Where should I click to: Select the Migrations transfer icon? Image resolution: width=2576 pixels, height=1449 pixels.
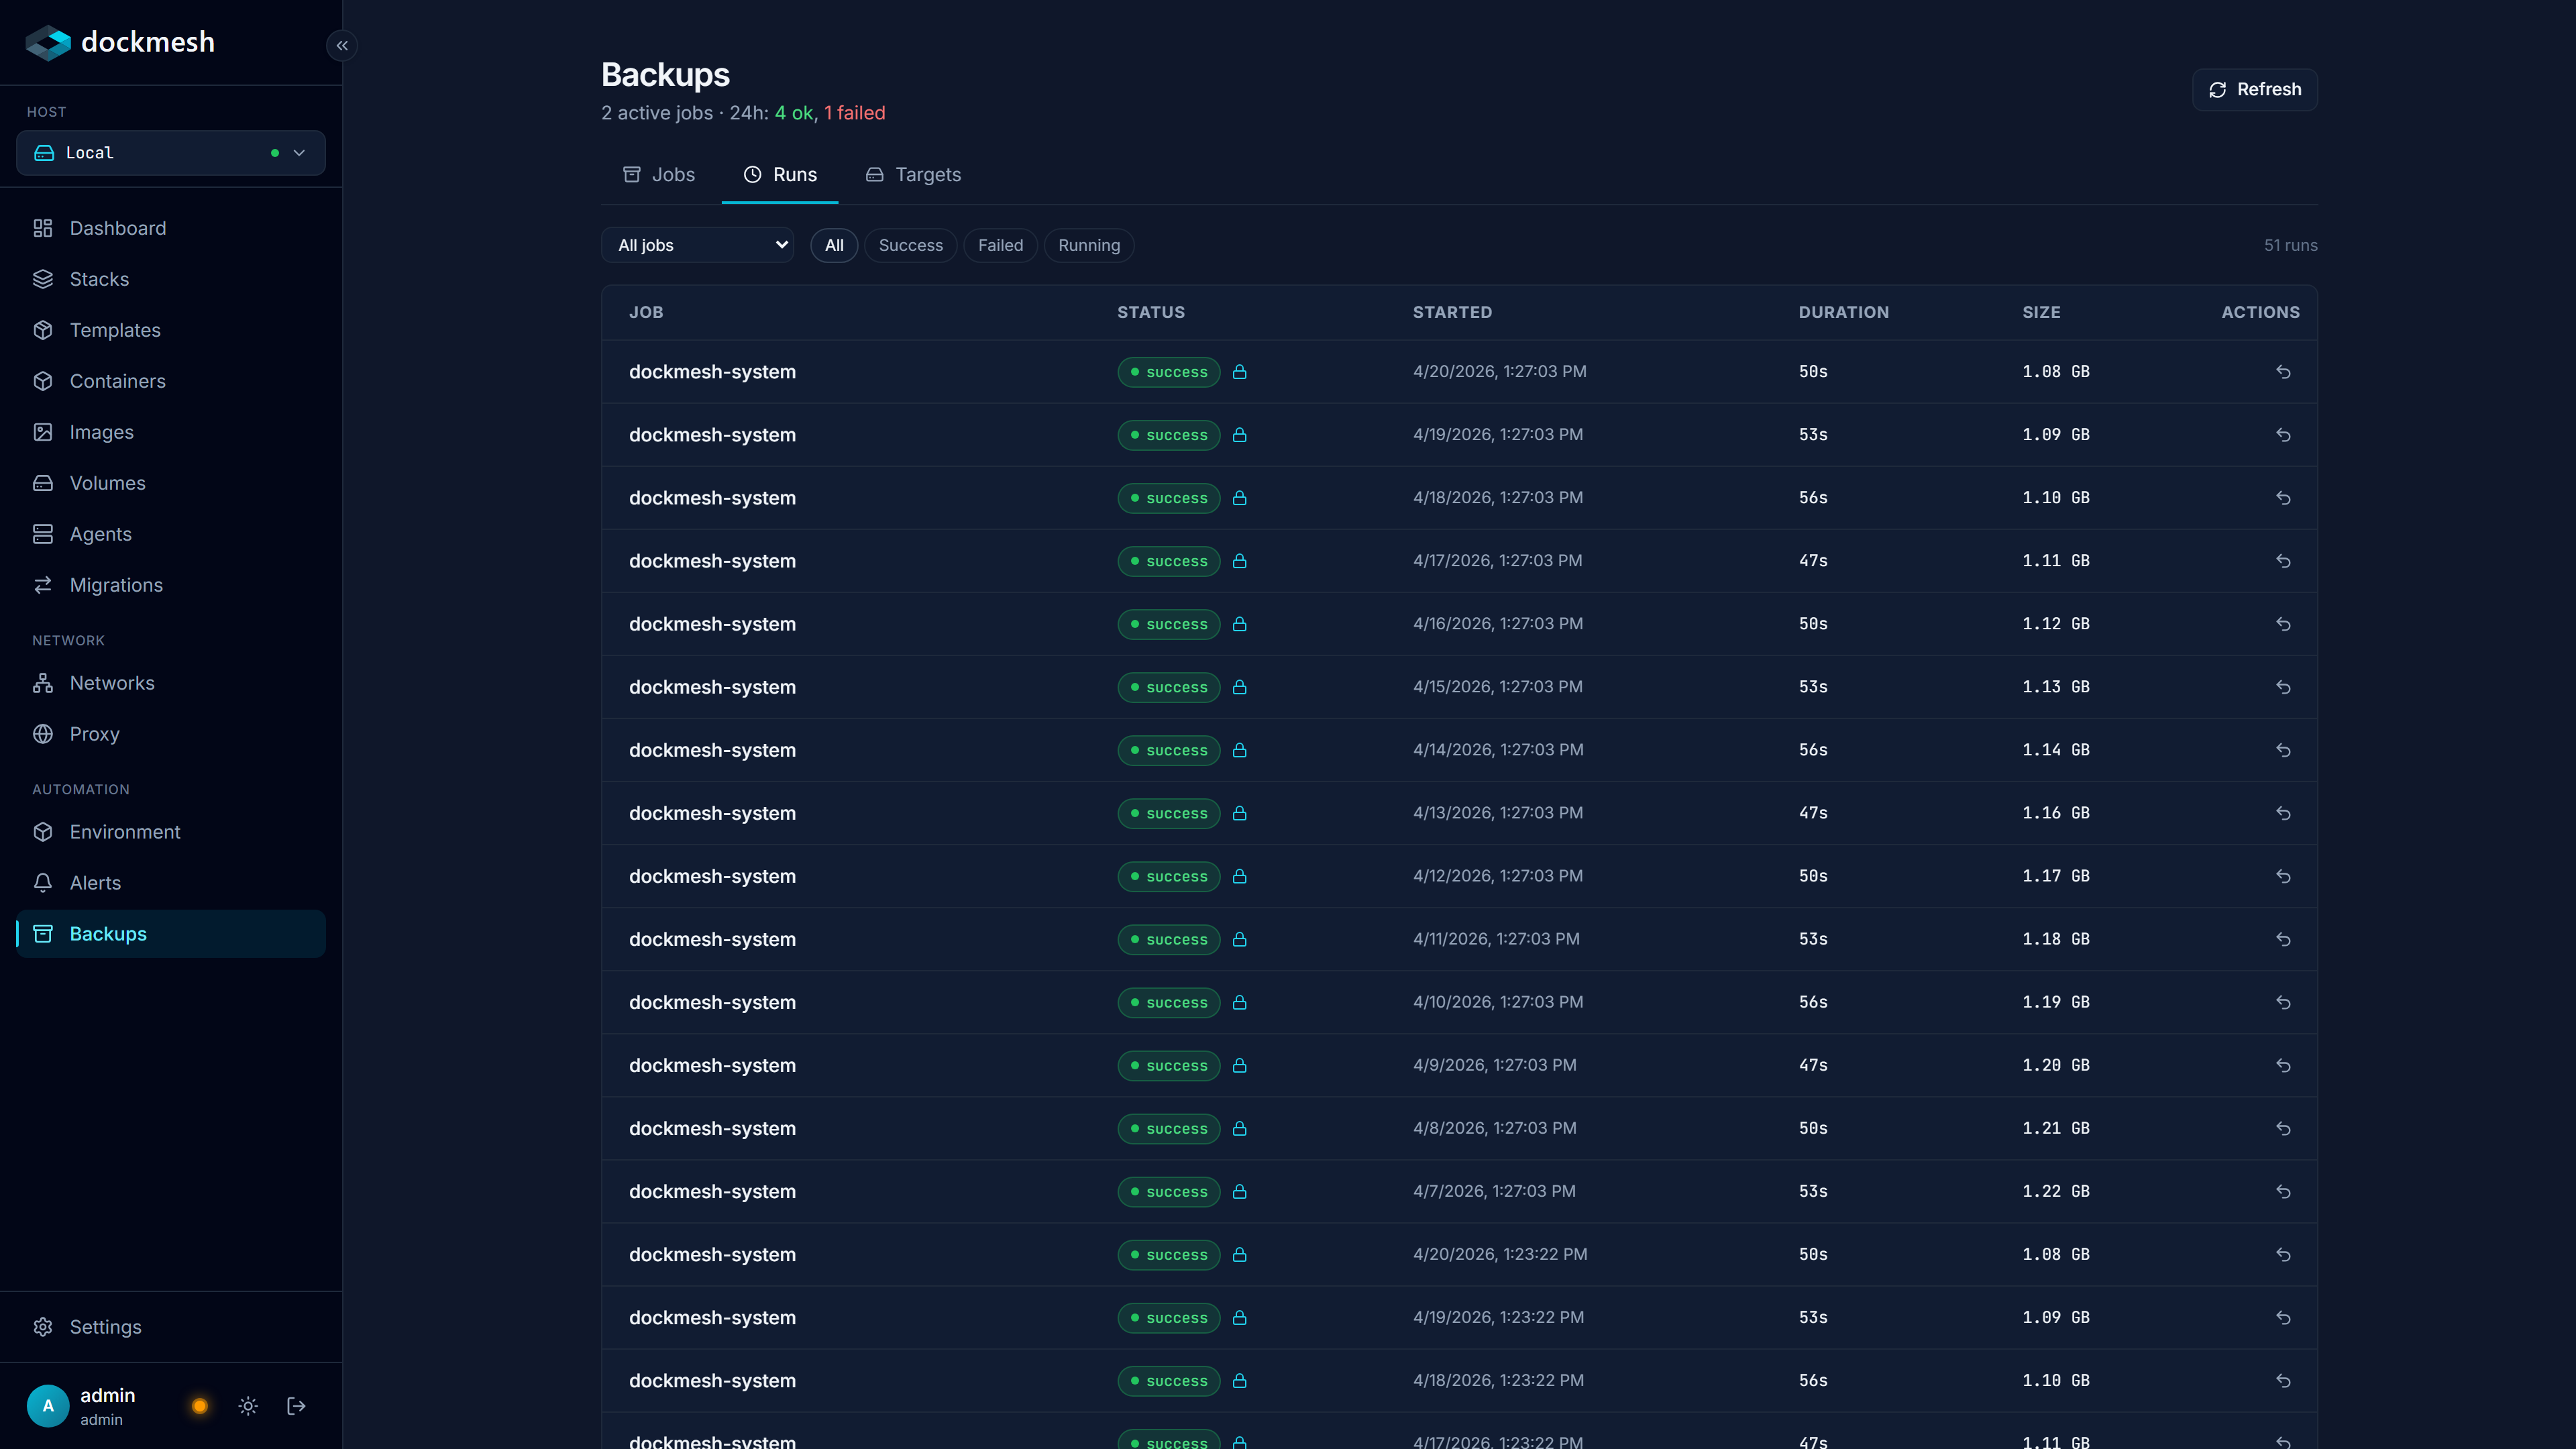tap(43, 585)
